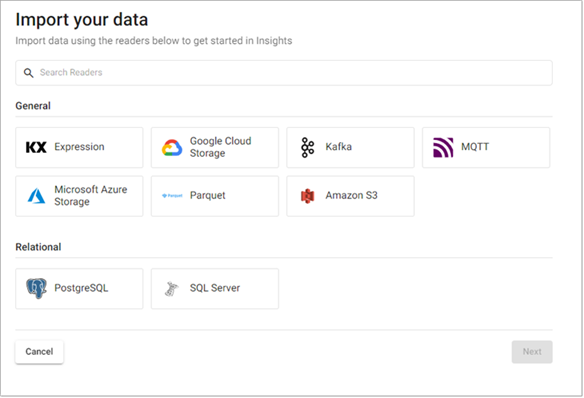Click the Google Cloud Storage logo
Viewport: 584px width, 398px height.
tap(172, 147)
